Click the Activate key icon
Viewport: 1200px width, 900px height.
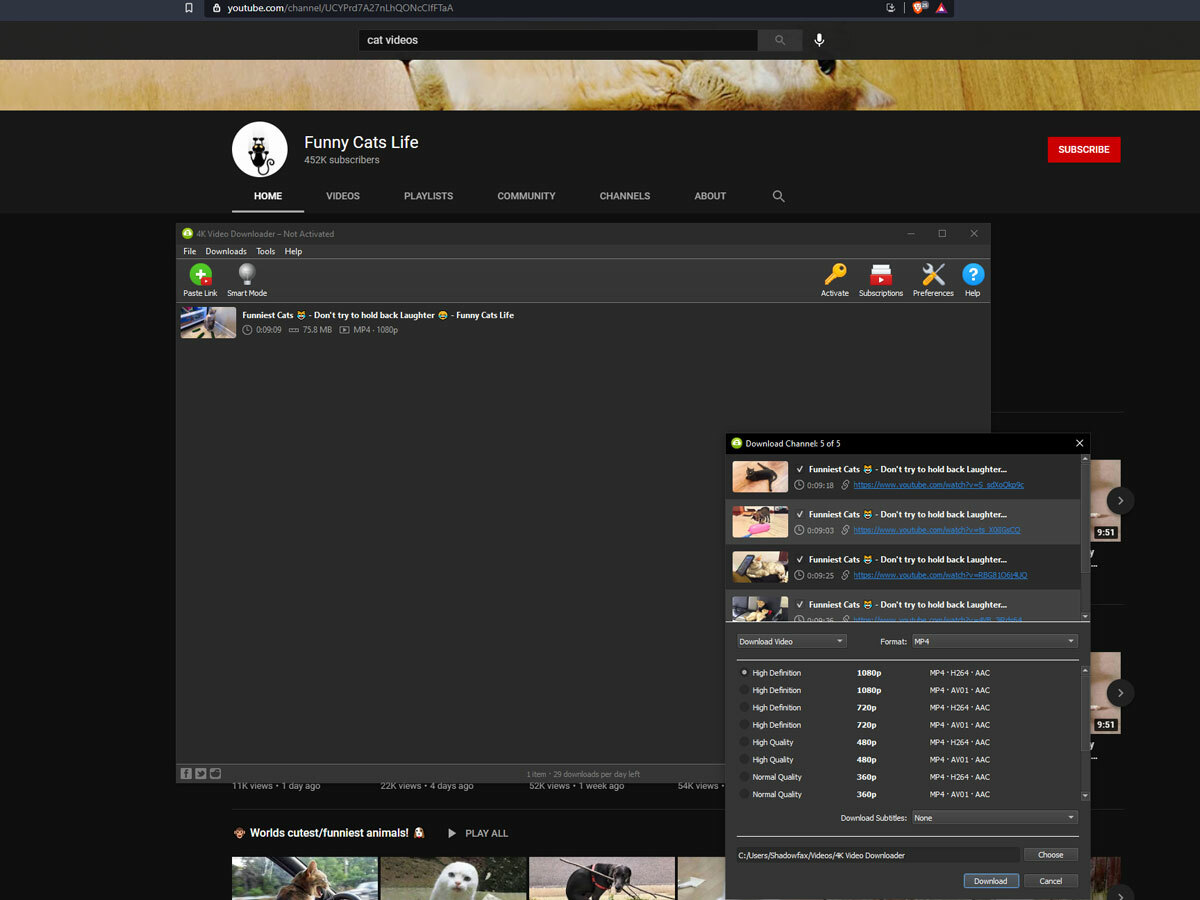point(835,275)
